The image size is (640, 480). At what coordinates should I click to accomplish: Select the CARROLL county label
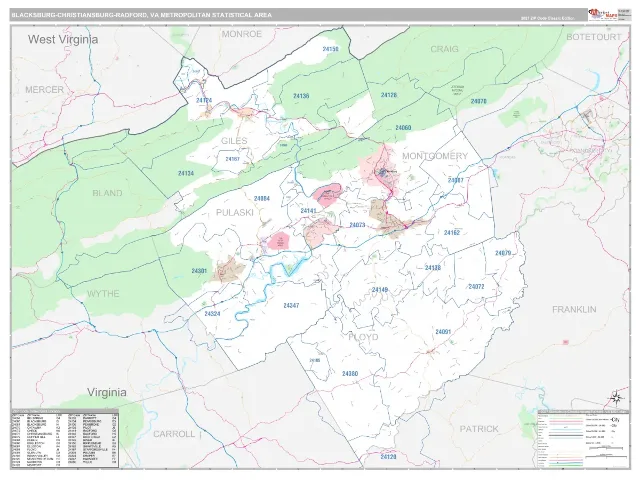pos(174,434)
